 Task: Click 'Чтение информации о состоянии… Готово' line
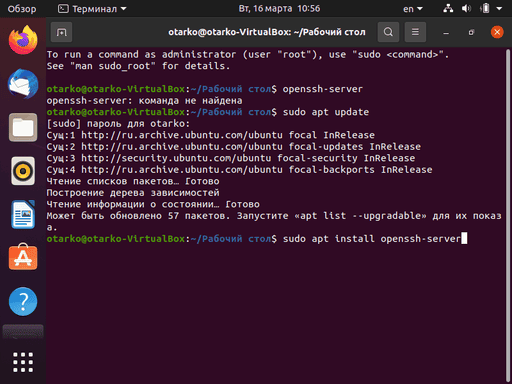tap(153, 204)
